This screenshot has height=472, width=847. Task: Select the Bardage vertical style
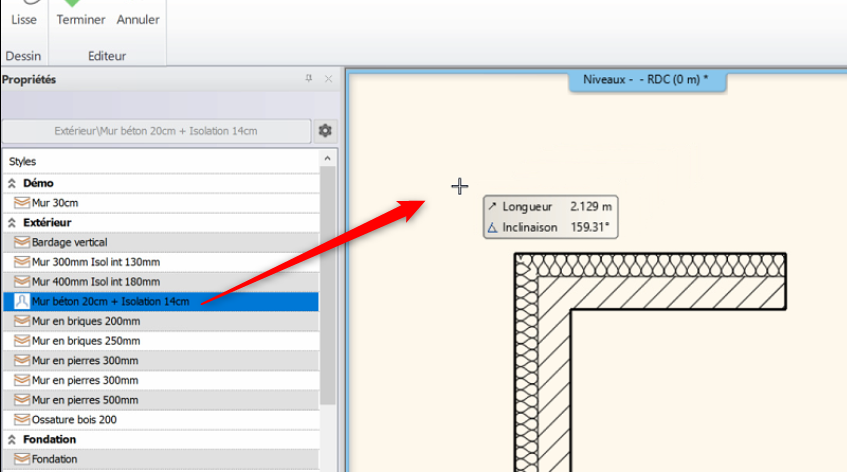(x=161, y=242)
